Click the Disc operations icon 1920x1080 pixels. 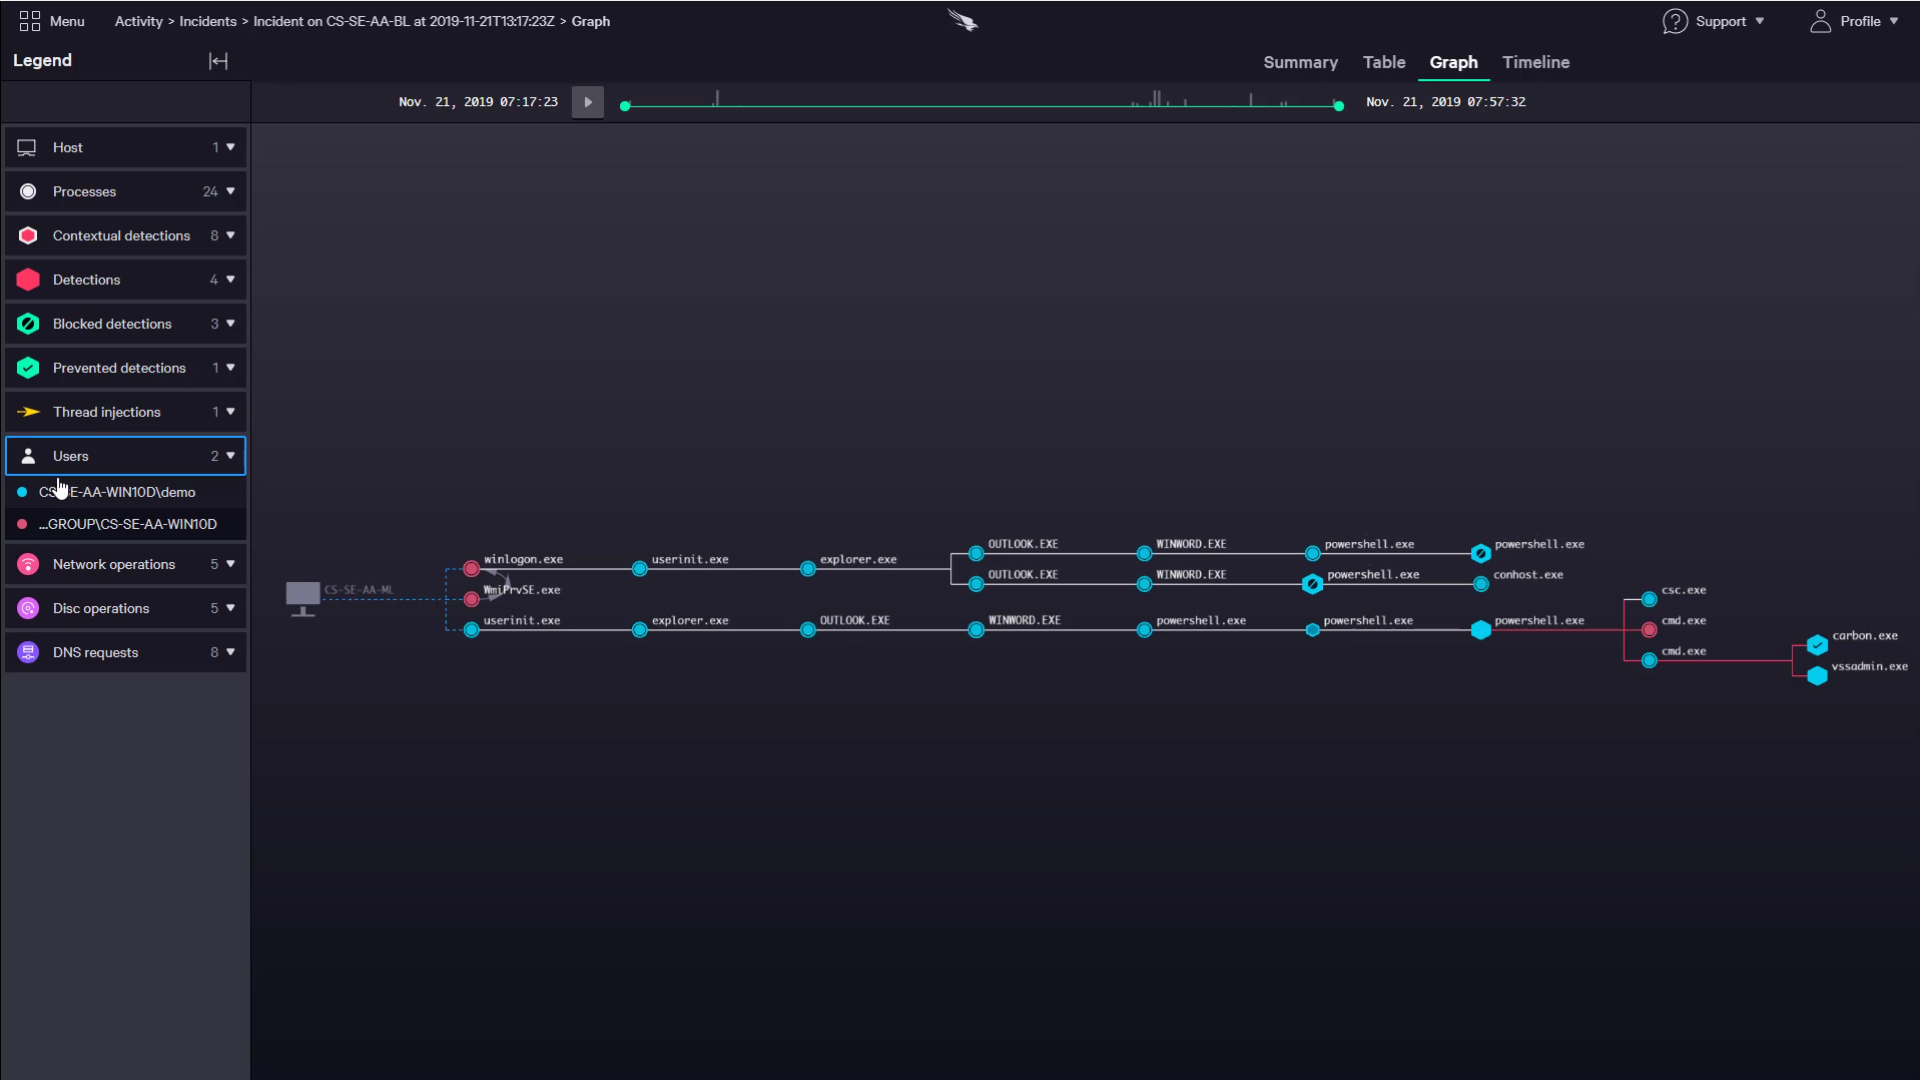pos(28,608)
